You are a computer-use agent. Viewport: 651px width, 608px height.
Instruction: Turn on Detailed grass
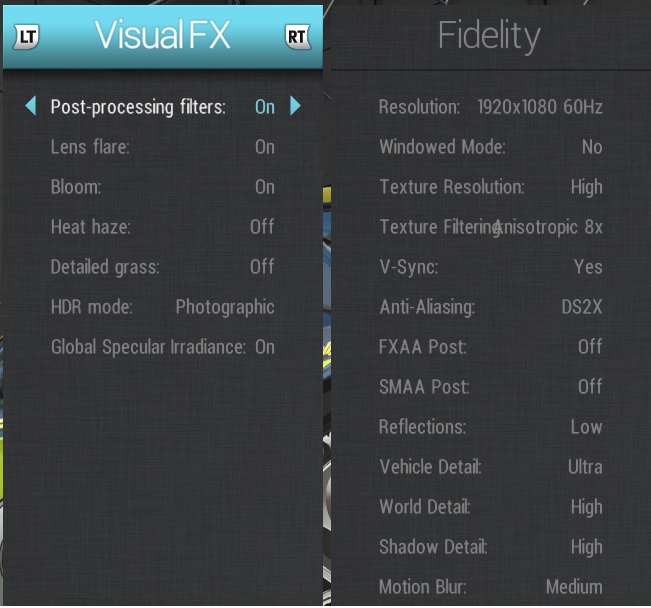pos(262,267)
